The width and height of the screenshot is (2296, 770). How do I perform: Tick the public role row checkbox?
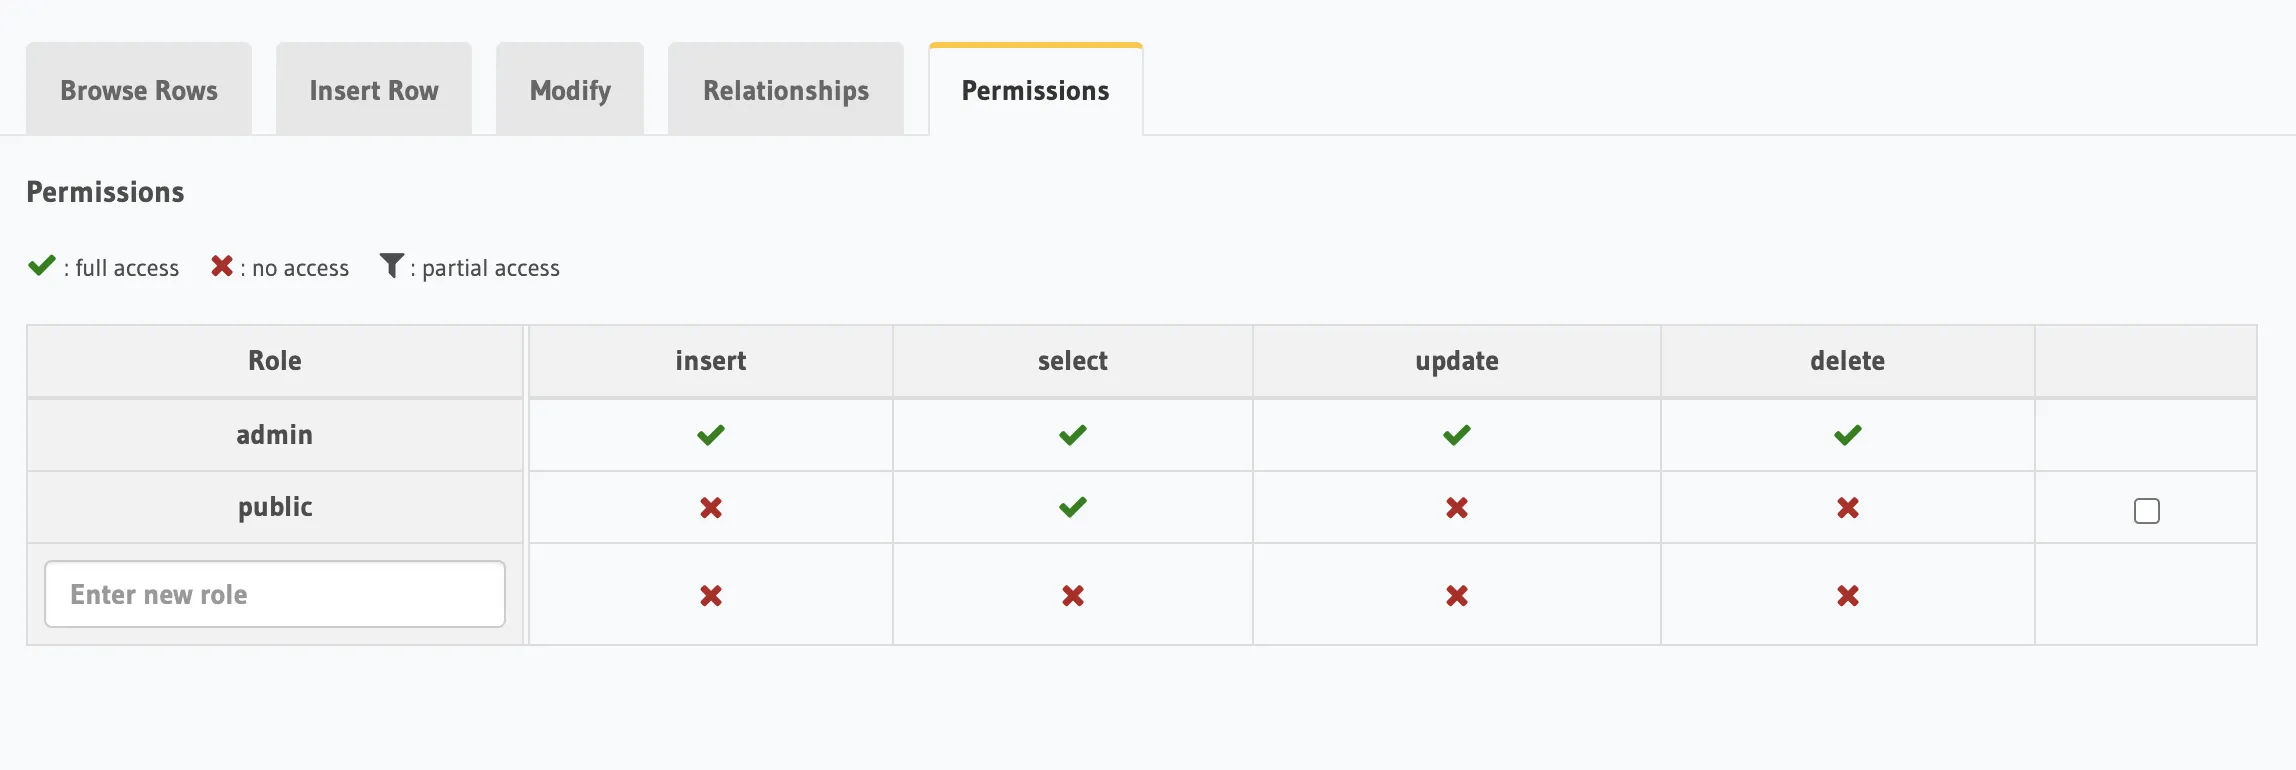(x=2146, y=511)
